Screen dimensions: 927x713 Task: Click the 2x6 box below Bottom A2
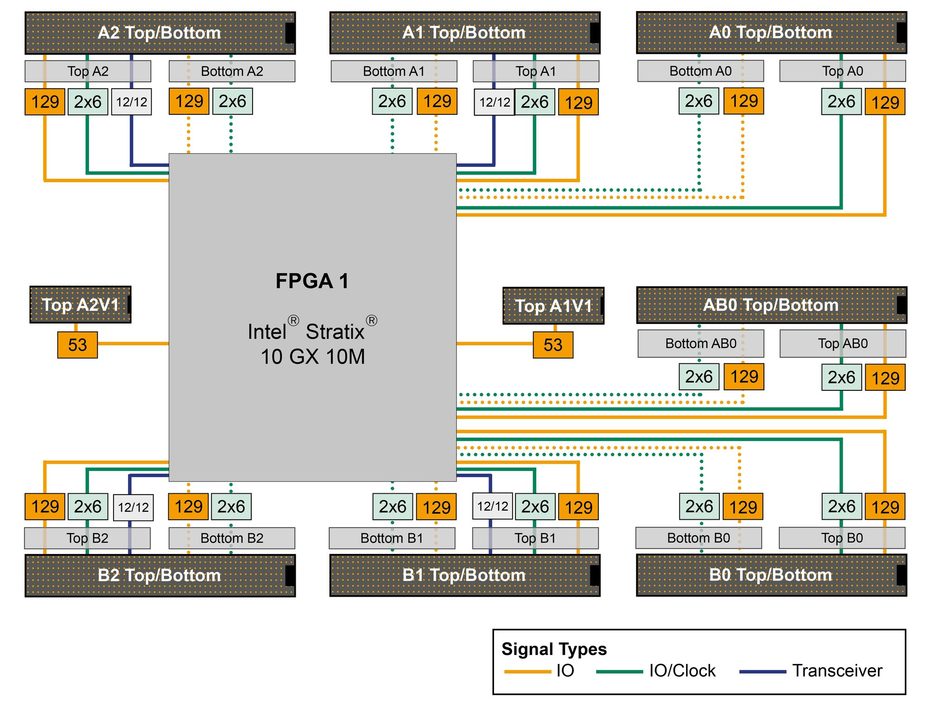point(232,101)
